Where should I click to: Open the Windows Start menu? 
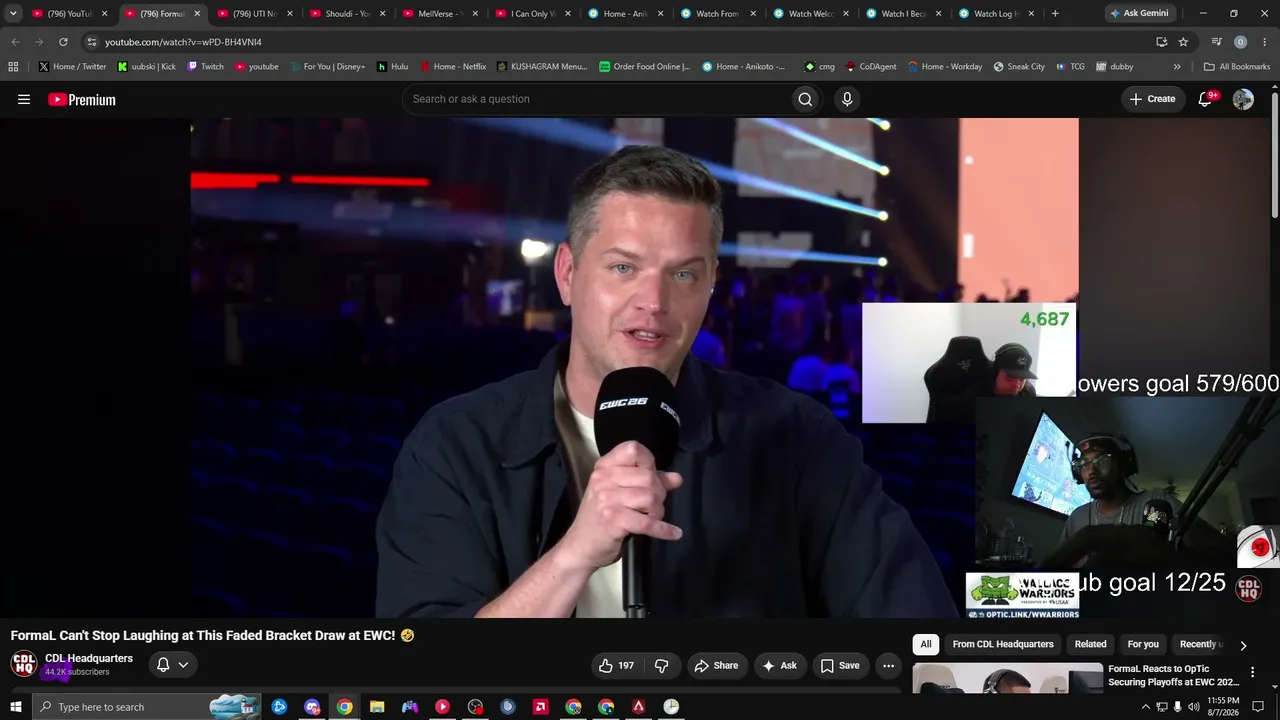tap(15, 707)
